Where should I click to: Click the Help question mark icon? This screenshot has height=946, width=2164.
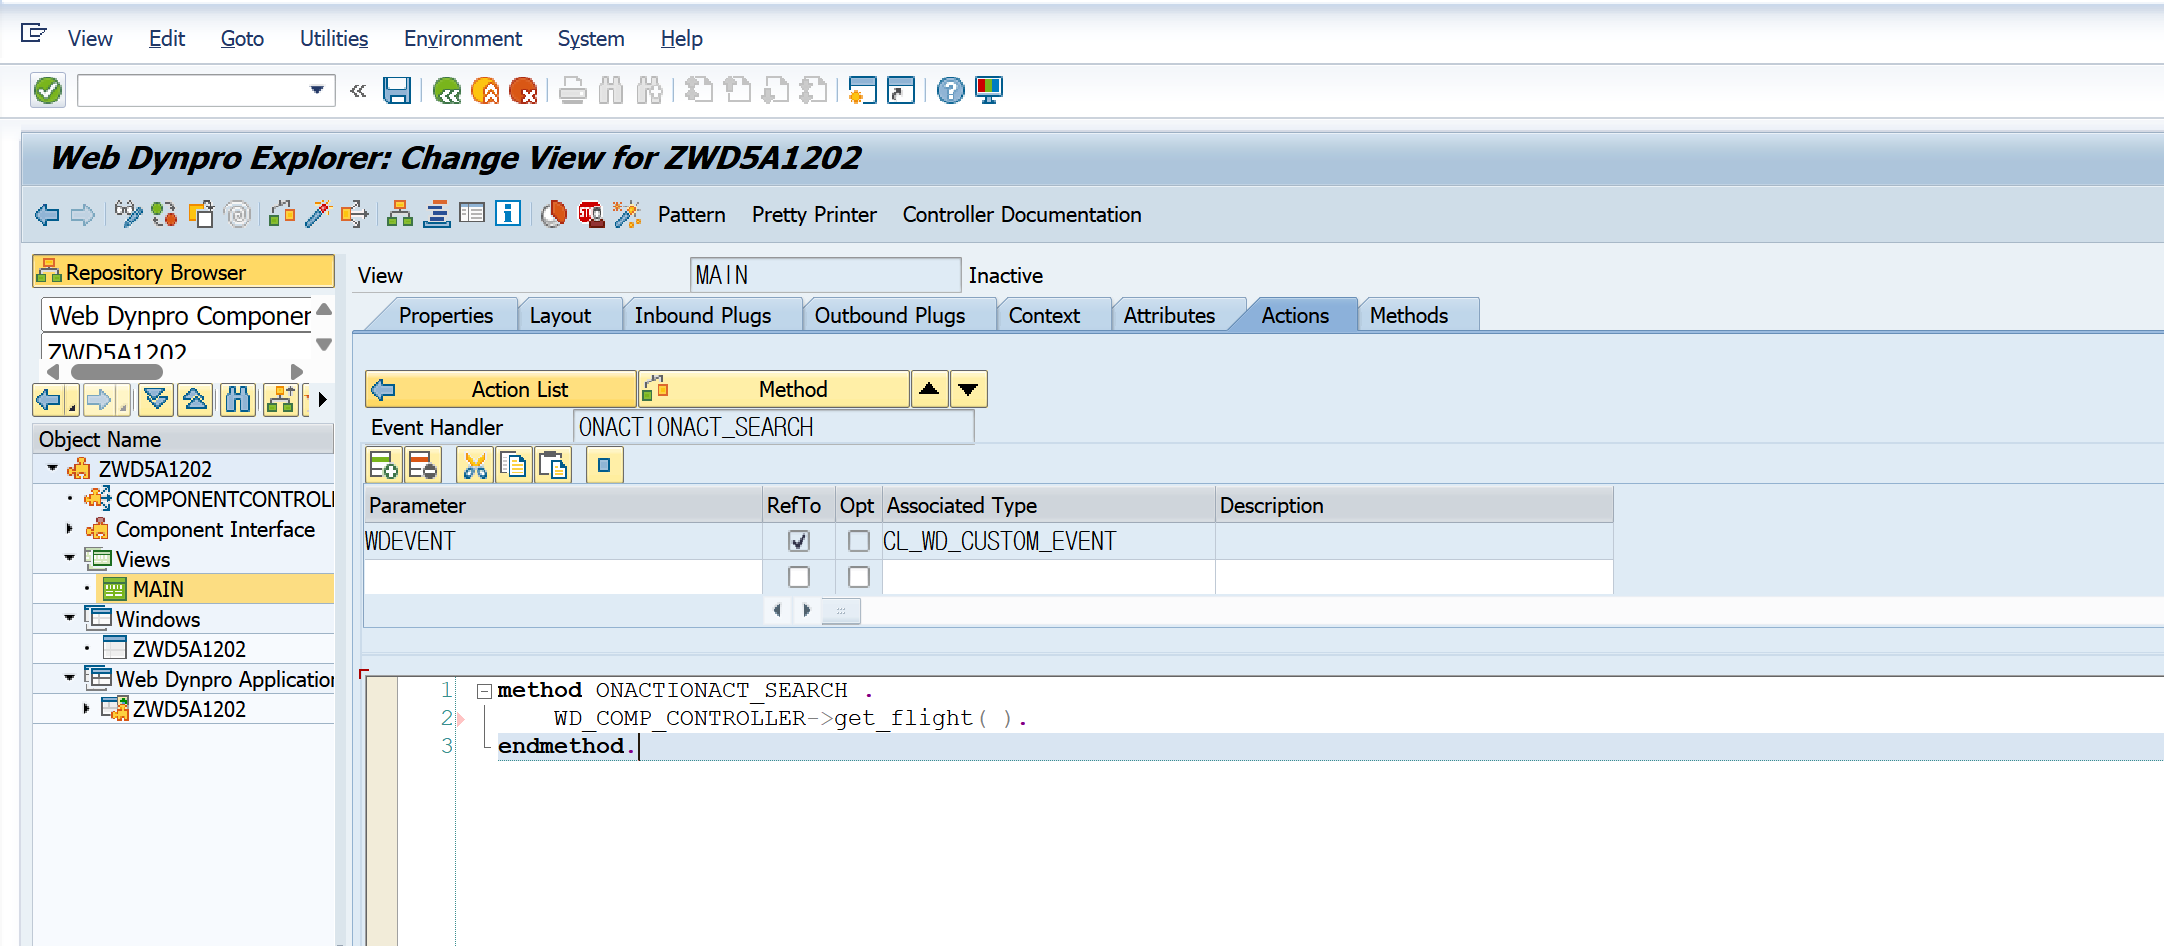pyautogui.click(x=951, y=91)
